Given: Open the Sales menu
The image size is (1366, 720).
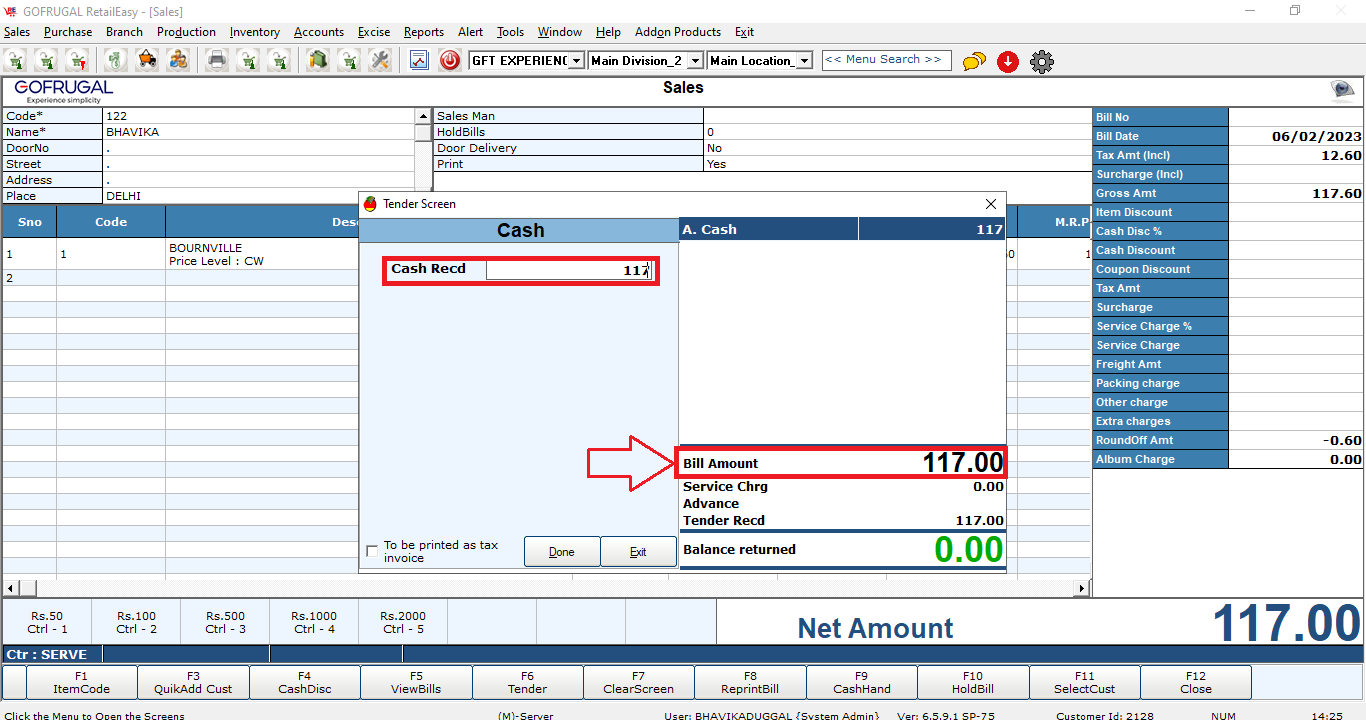Looking at the screenshot, I should click(x=17, y=32).
